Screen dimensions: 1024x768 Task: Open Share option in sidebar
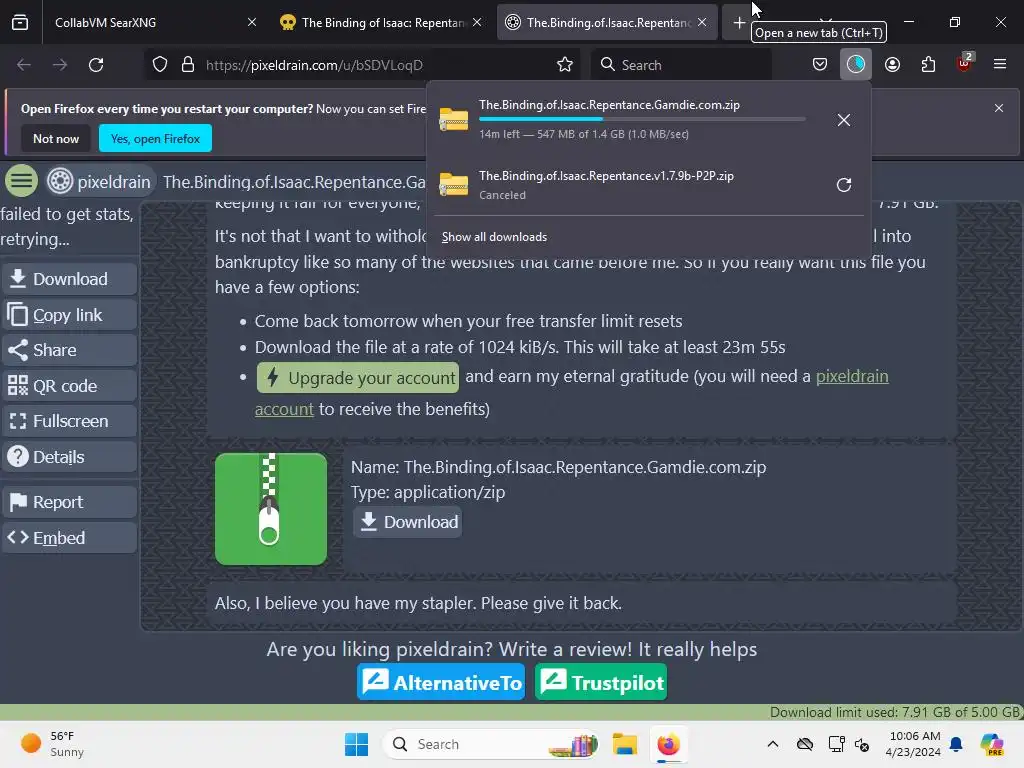pos(69,350)
